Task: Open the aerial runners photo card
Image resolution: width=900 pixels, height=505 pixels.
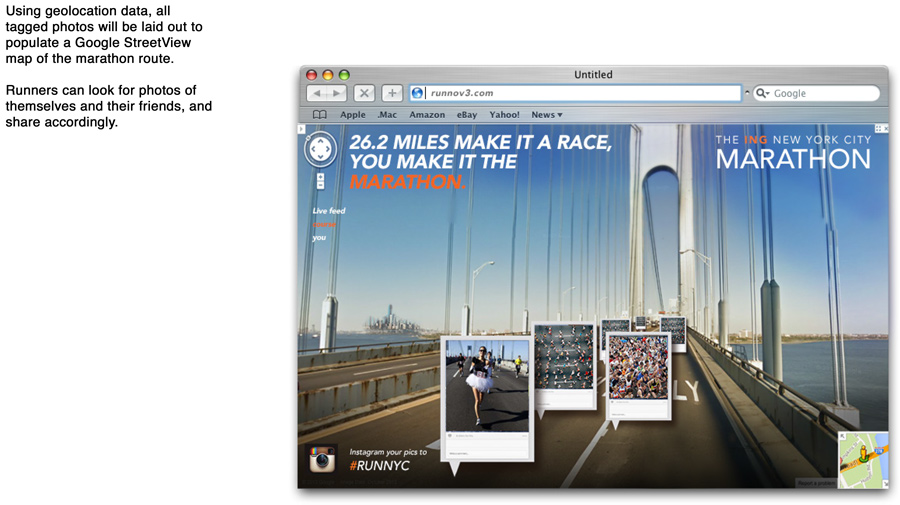Action: pos(564,365)
